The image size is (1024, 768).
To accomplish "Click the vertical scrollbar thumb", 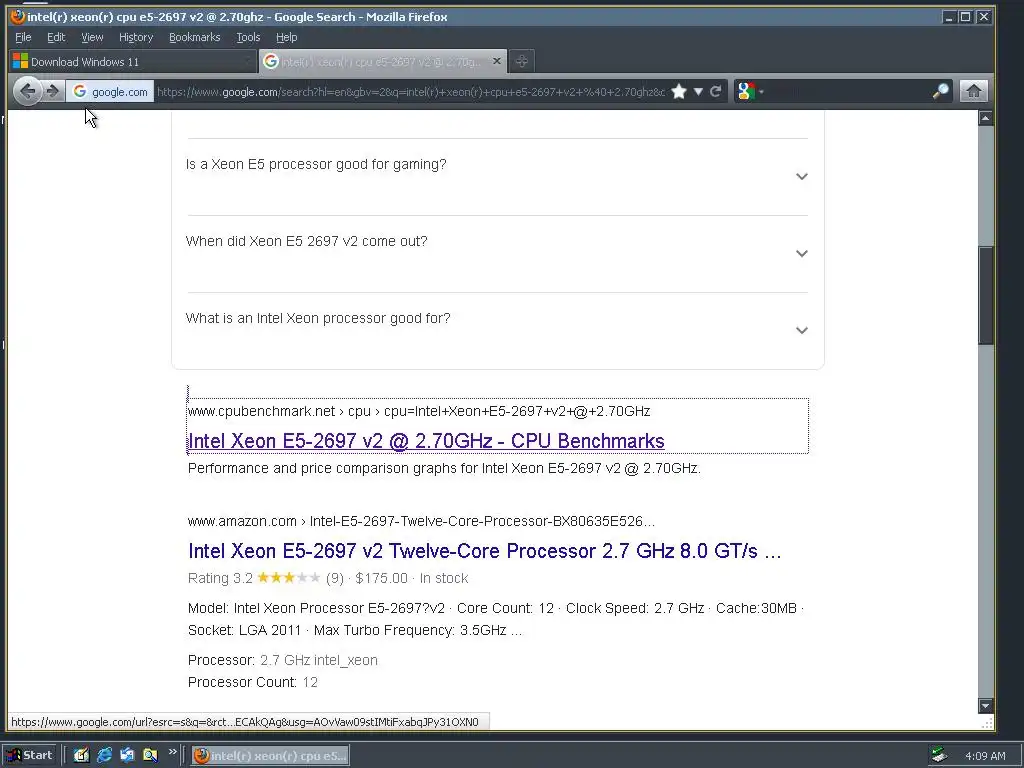I will click(x=985, y=295).
